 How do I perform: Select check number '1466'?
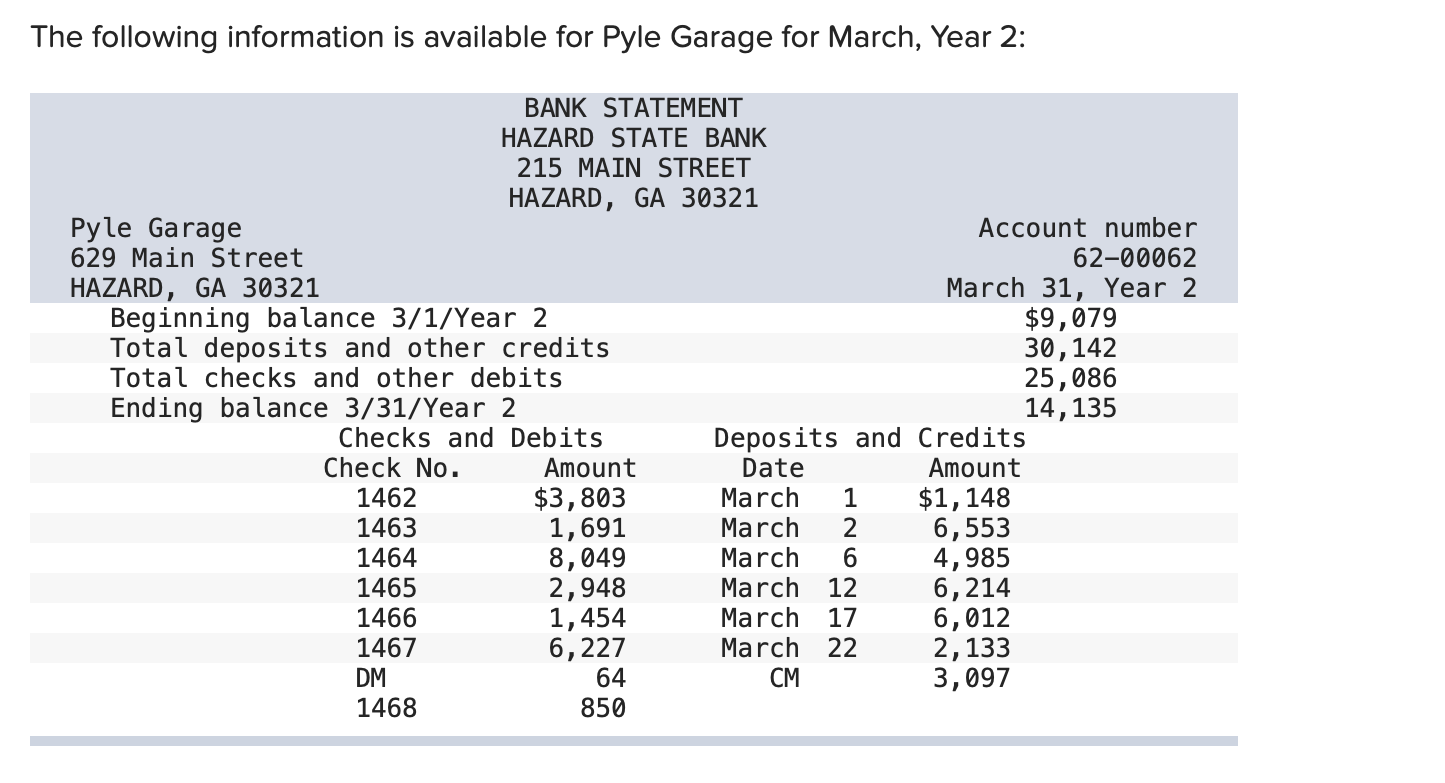tap(386, 618)
